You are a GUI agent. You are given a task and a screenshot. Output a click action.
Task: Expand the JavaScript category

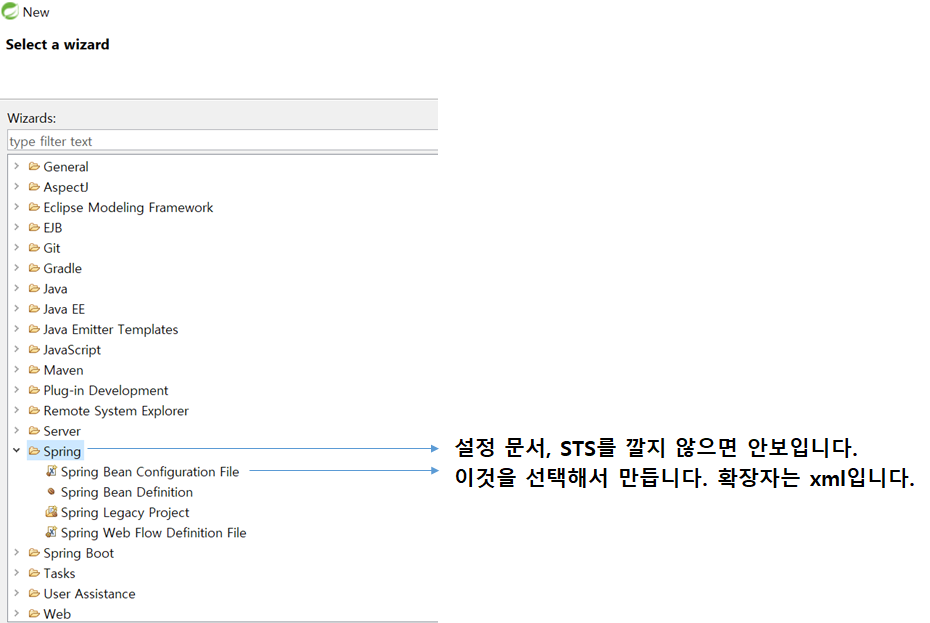pos(17,349)
